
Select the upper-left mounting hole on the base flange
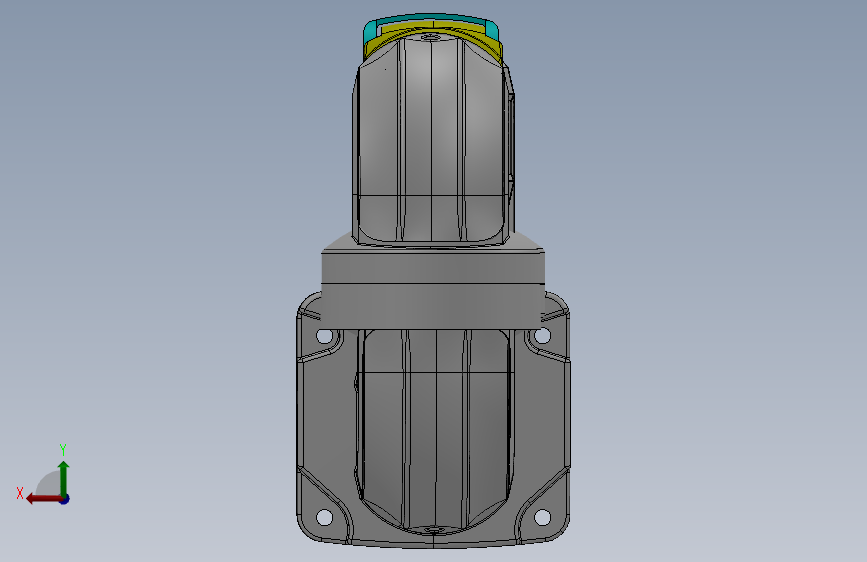pyautogui.click(x=325, y=336)
